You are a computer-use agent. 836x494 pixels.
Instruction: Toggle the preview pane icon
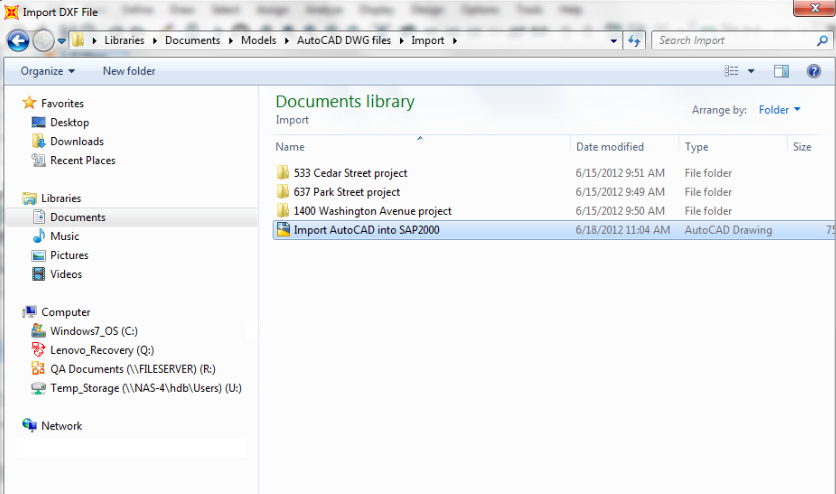click(781, 71)
